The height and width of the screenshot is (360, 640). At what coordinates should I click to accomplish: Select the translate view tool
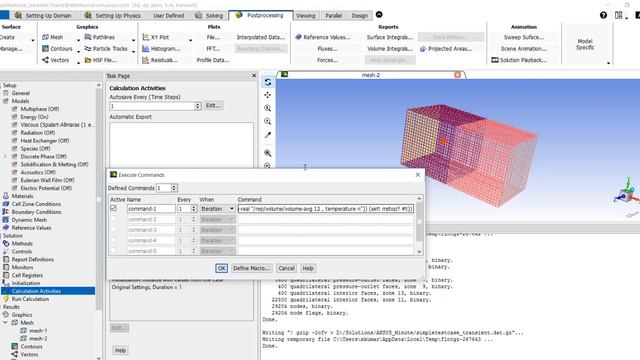tap(268, 95)
